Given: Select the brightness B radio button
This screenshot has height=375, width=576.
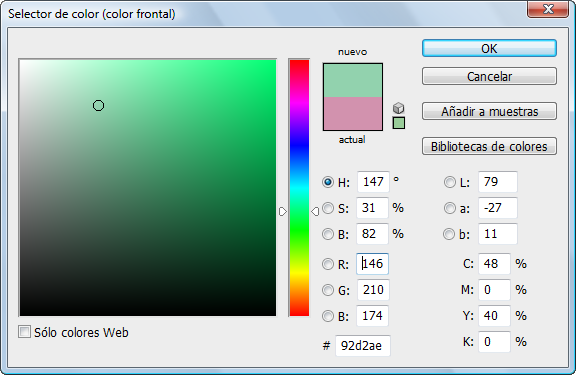Looking at the screenshot, I should point(328,234).
